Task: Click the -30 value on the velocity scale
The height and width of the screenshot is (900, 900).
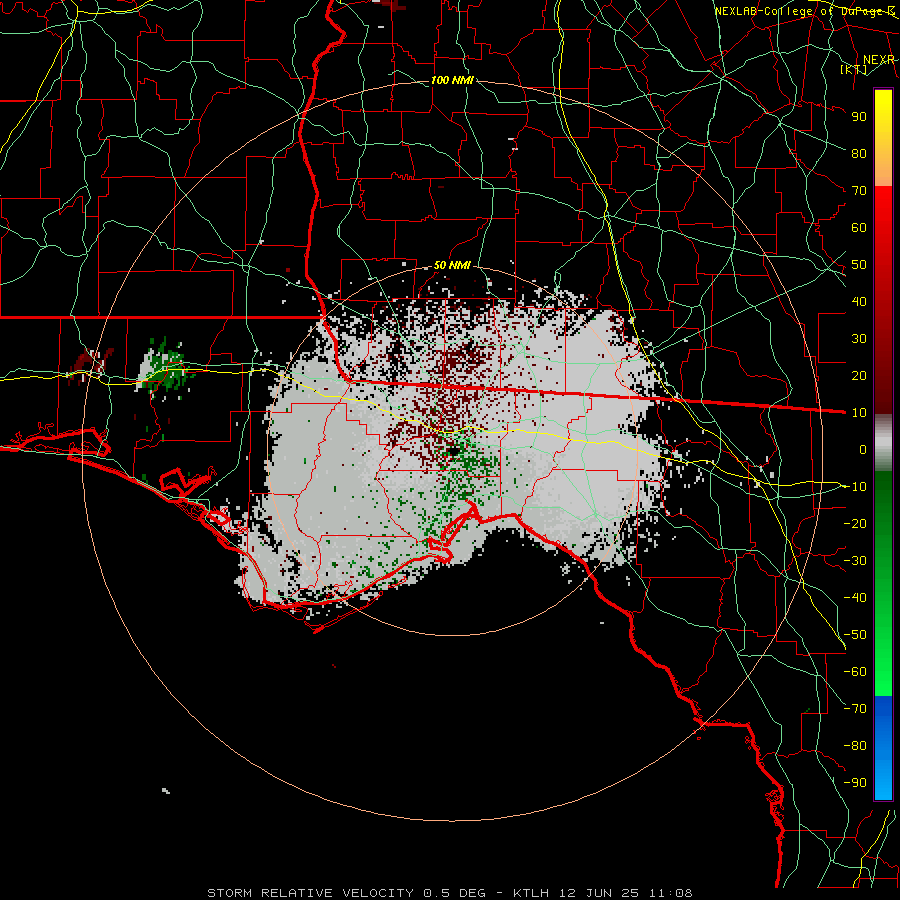Action: pyautogui.click(x=855, y=561)
